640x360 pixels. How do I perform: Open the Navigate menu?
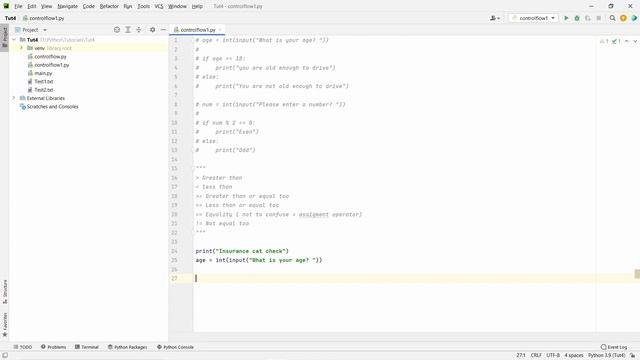click(x=68, y=6)
